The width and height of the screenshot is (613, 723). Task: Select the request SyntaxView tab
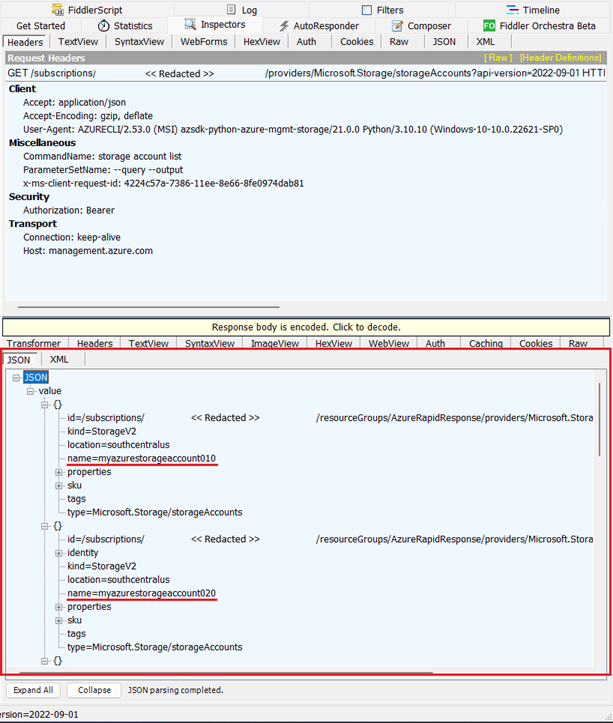pos(139,41)
